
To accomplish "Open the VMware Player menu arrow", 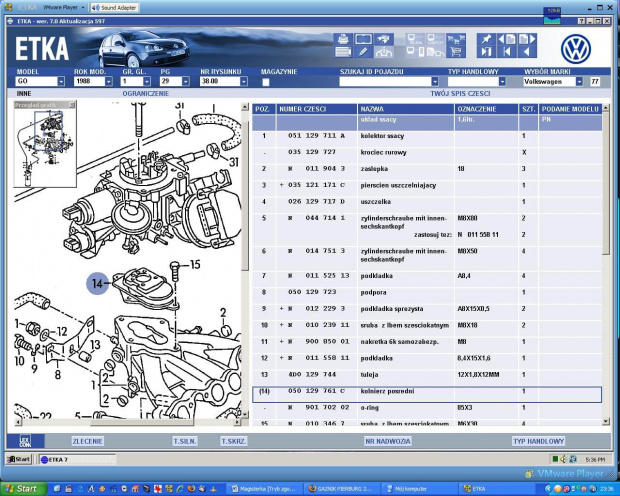I will 83,8.
